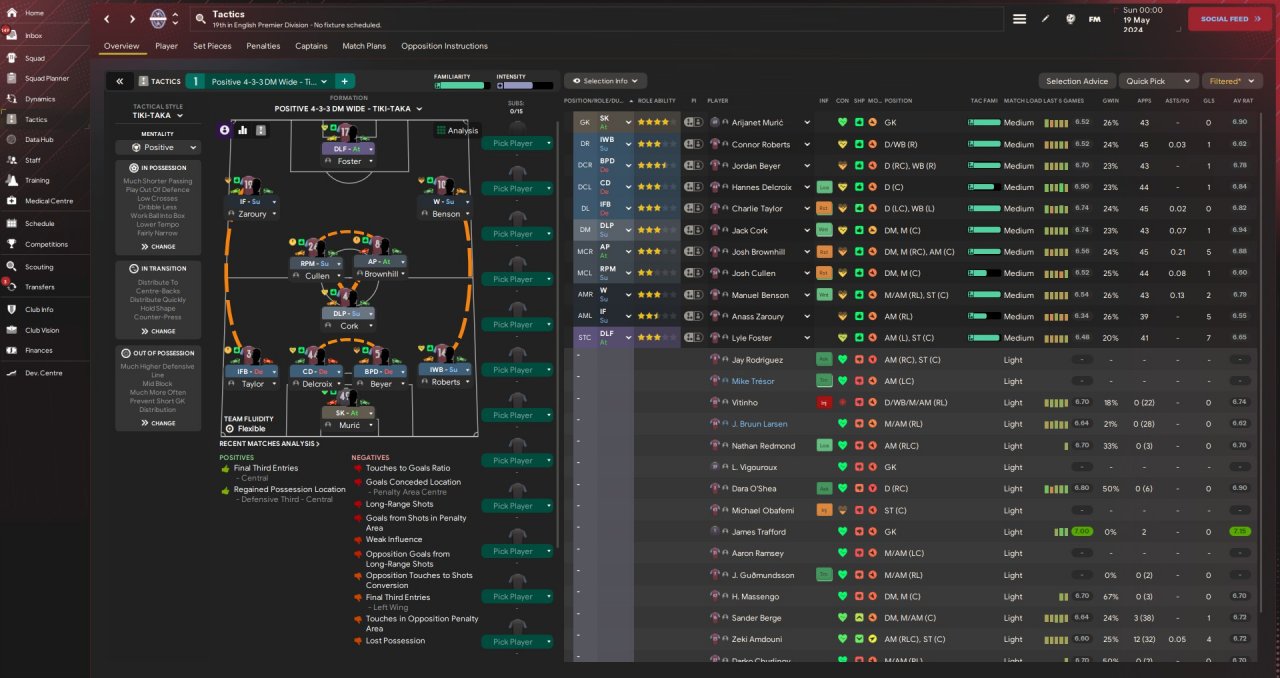Viewport: 1280px width, 678px height.
Task: Open the Scouting sidebar section
Action: point(39,267)
